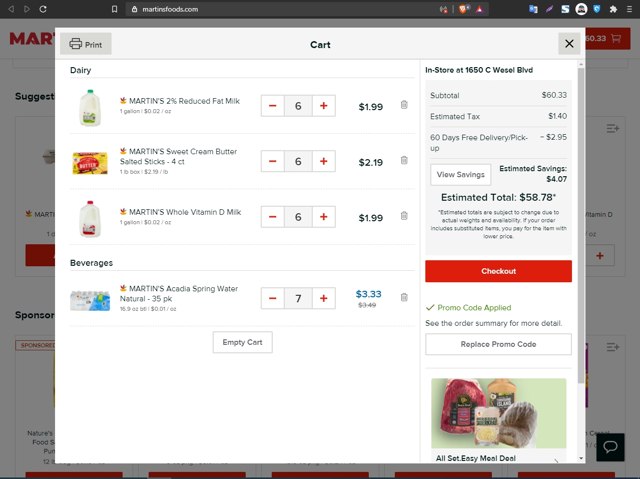Select the Estimated Total $58.78 text
The image size is (640, 479).
coord(498,197)
